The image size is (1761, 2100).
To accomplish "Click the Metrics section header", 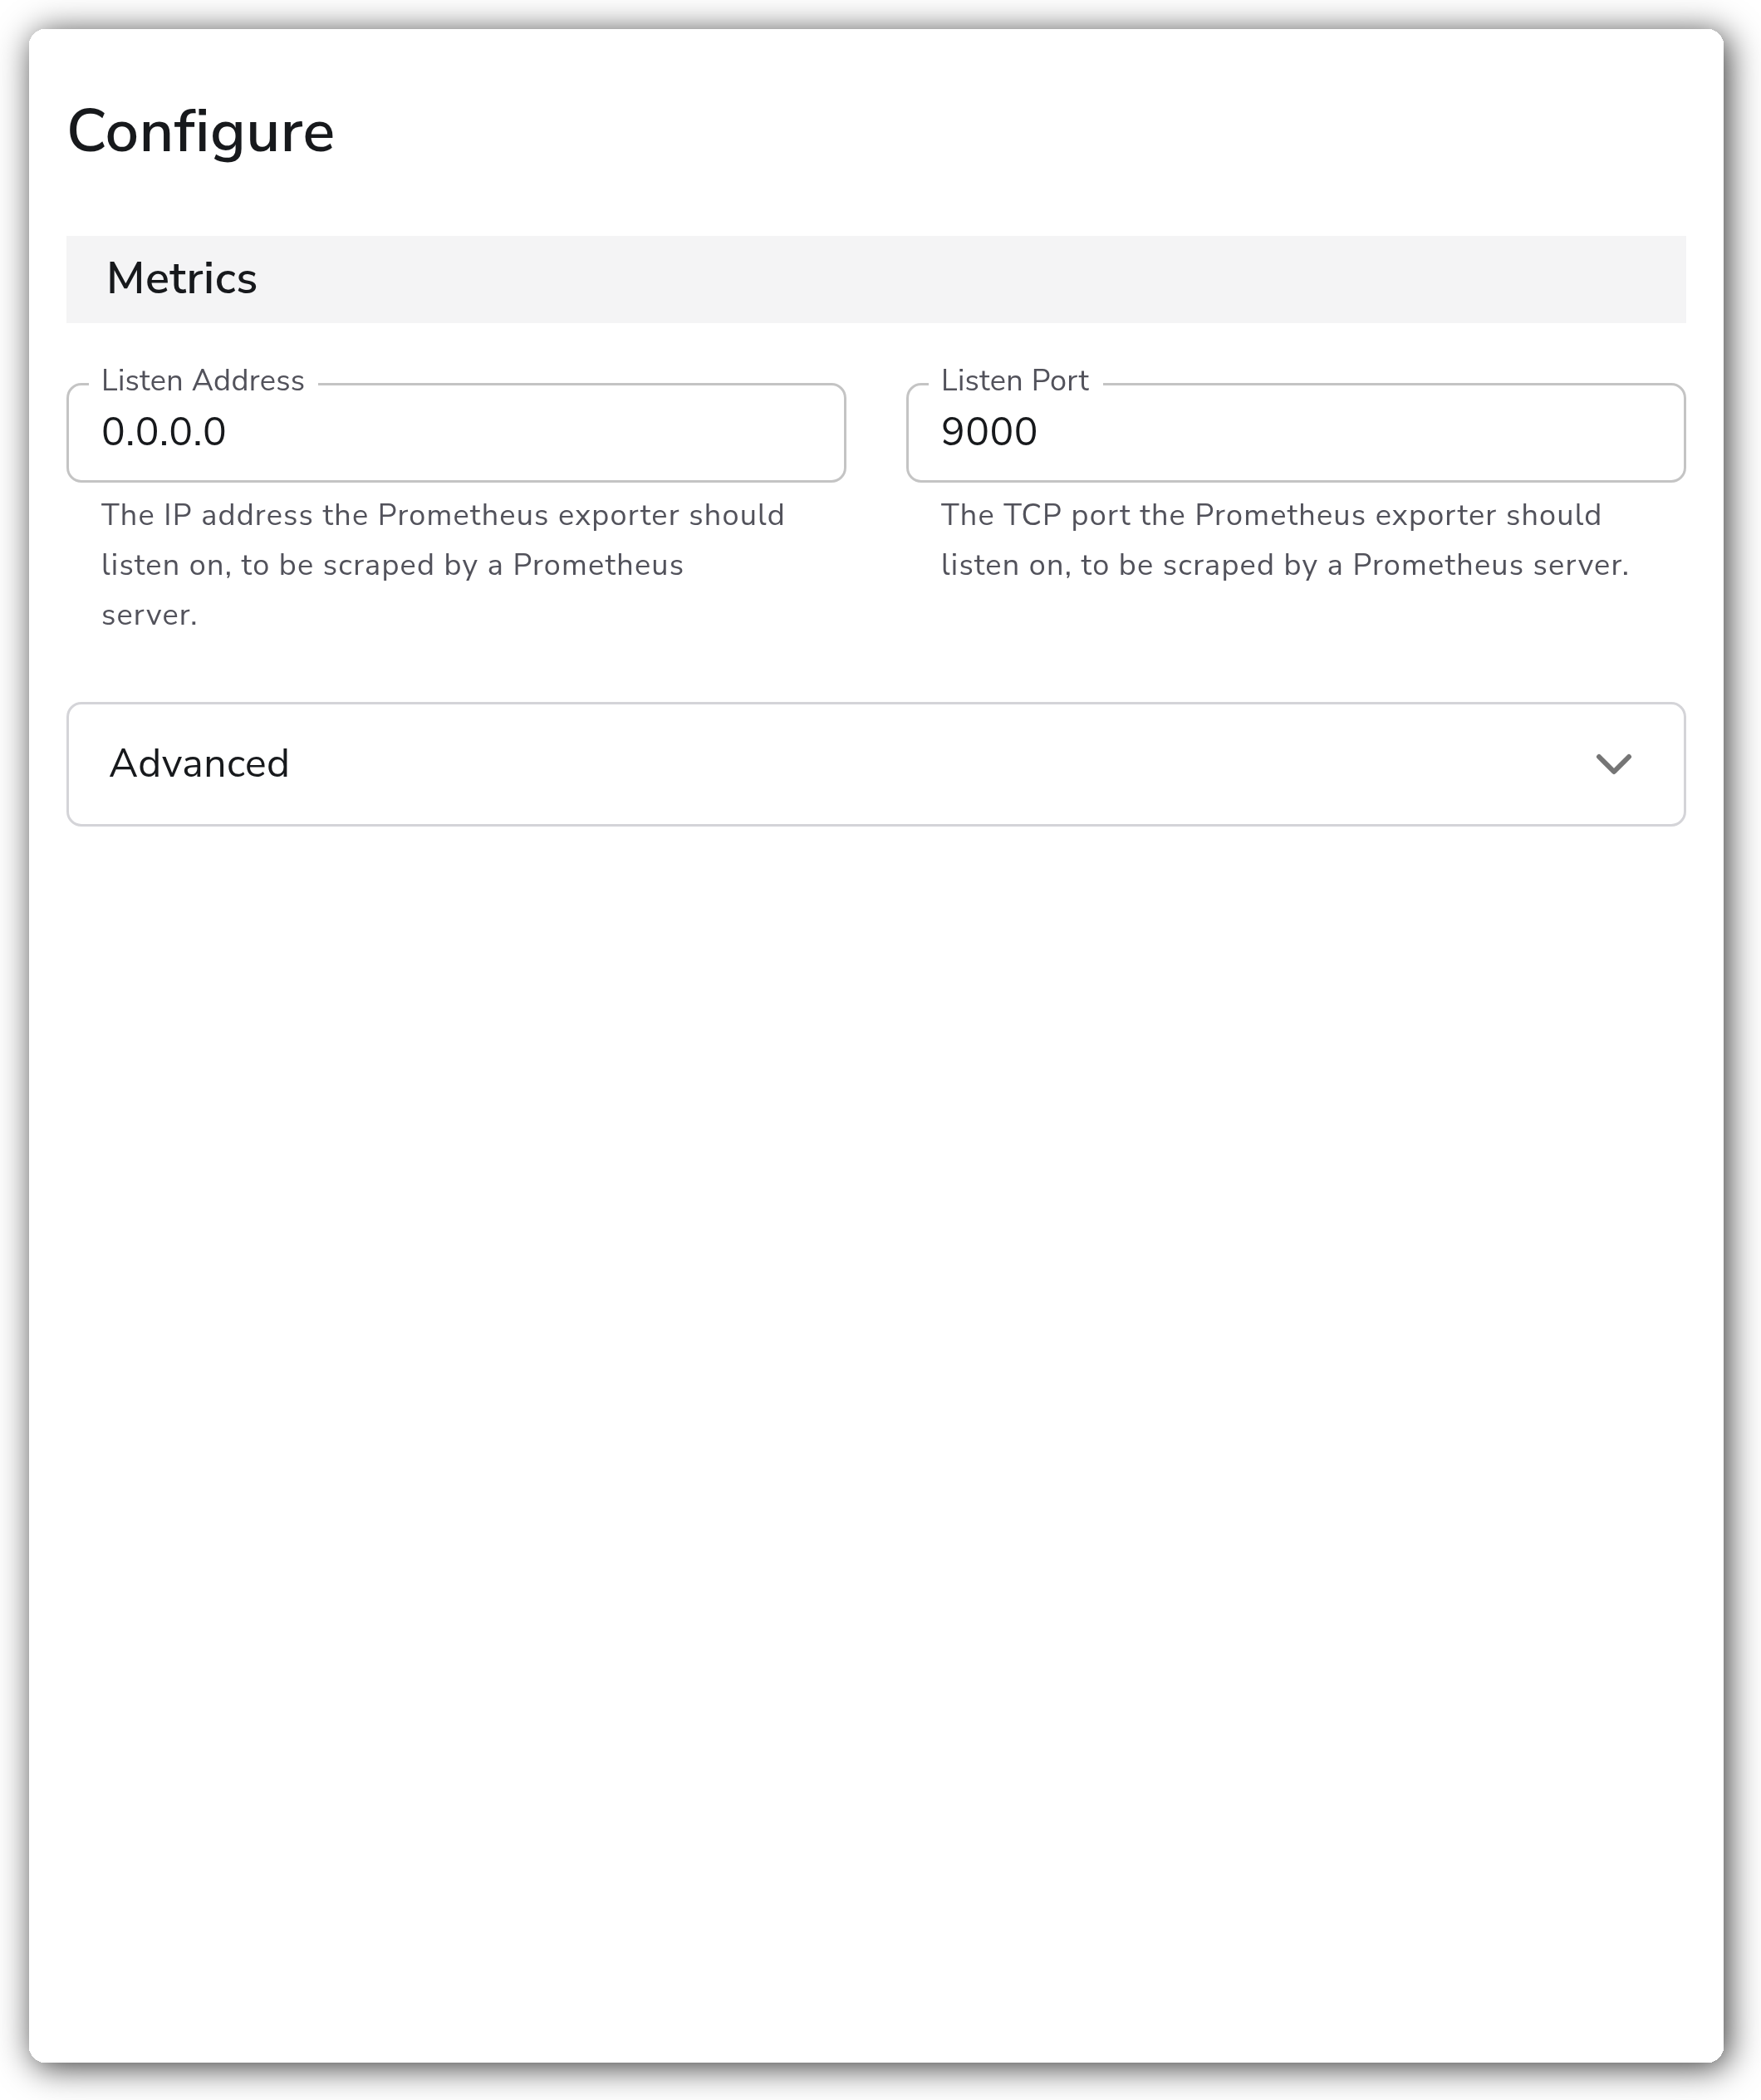I will coord(876,279).
